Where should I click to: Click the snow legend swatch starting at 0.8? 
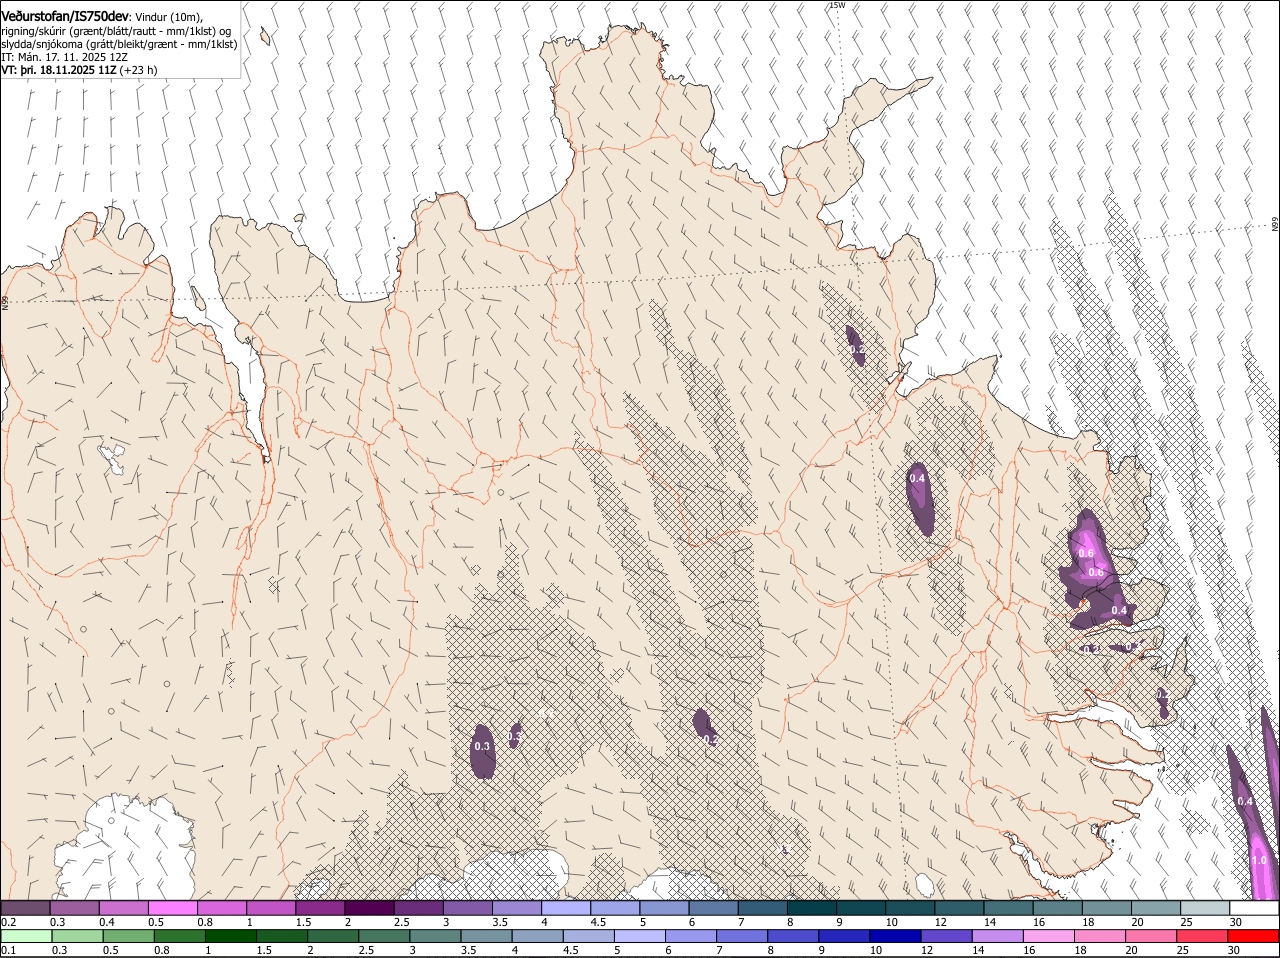221,907
